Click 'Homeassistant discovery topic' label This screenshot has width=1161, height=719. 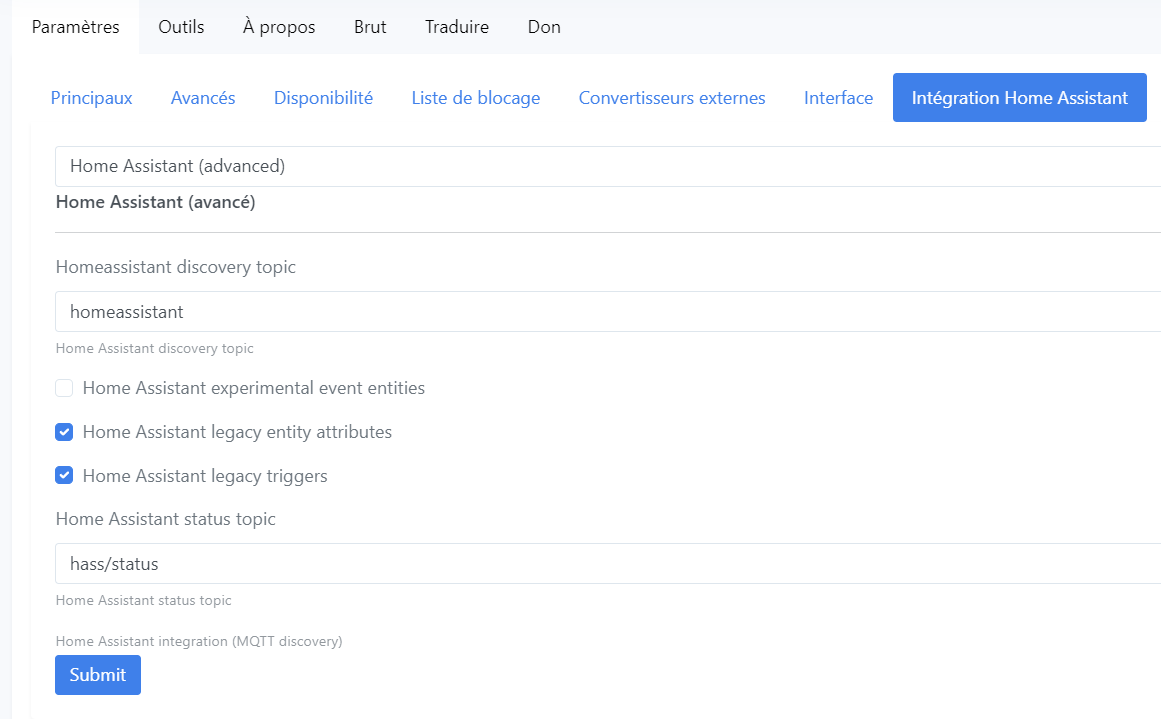tap(175, 267)
